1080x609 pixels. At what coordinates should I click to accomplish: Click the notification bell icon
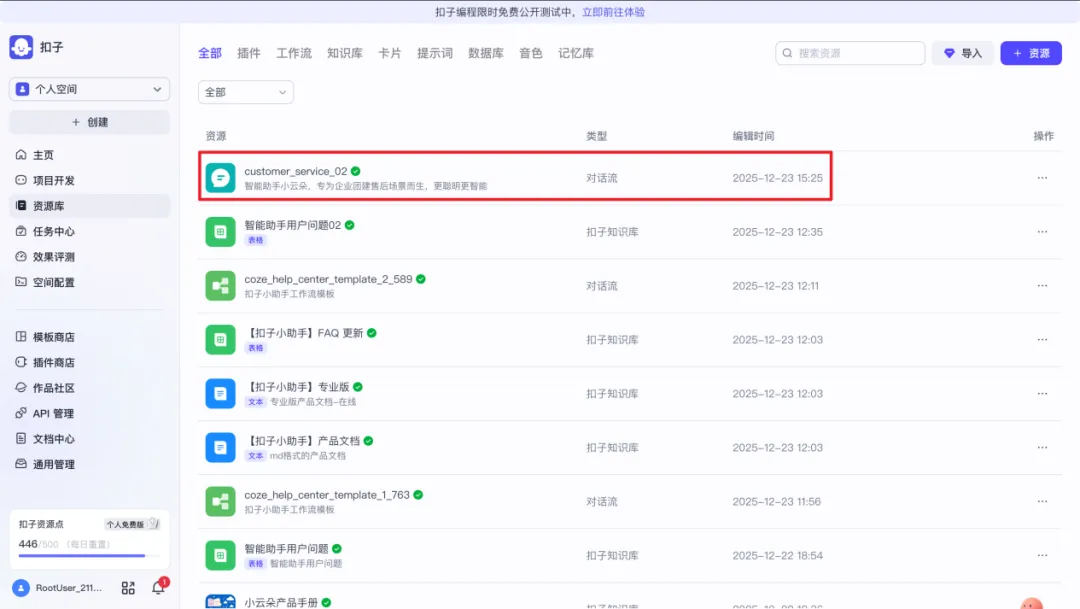[x=158, y=588]
